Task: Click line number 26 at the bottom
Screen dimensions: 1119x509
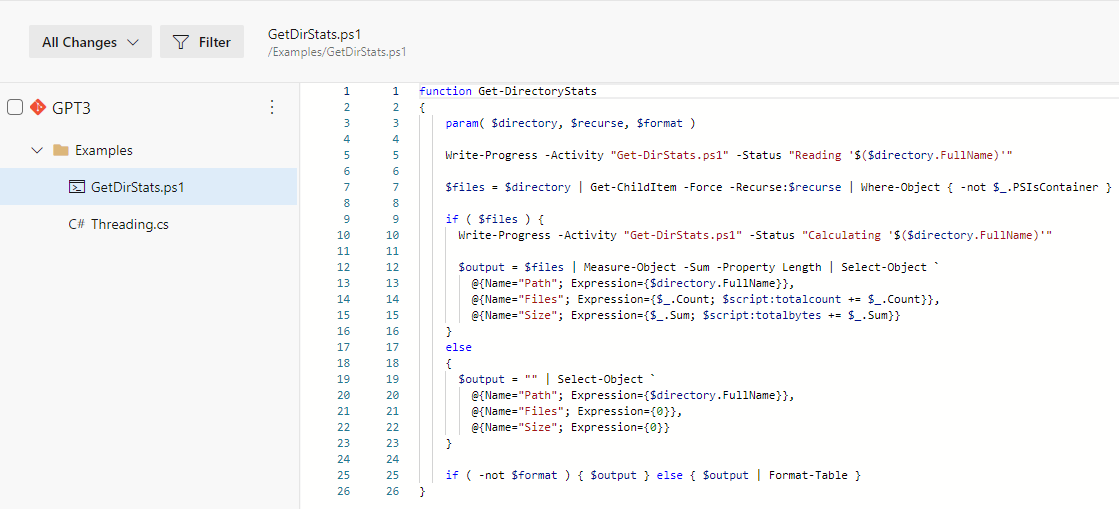Action: 346,491
